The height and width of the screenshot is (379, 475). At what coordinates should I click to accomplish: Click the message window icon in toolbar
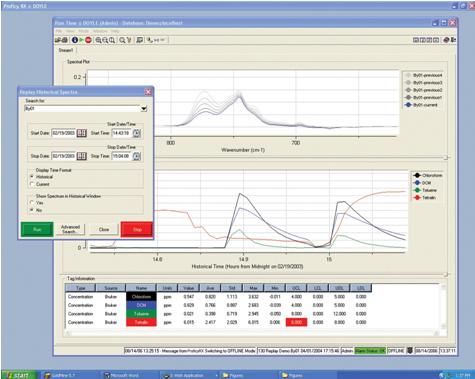point(140,40)
